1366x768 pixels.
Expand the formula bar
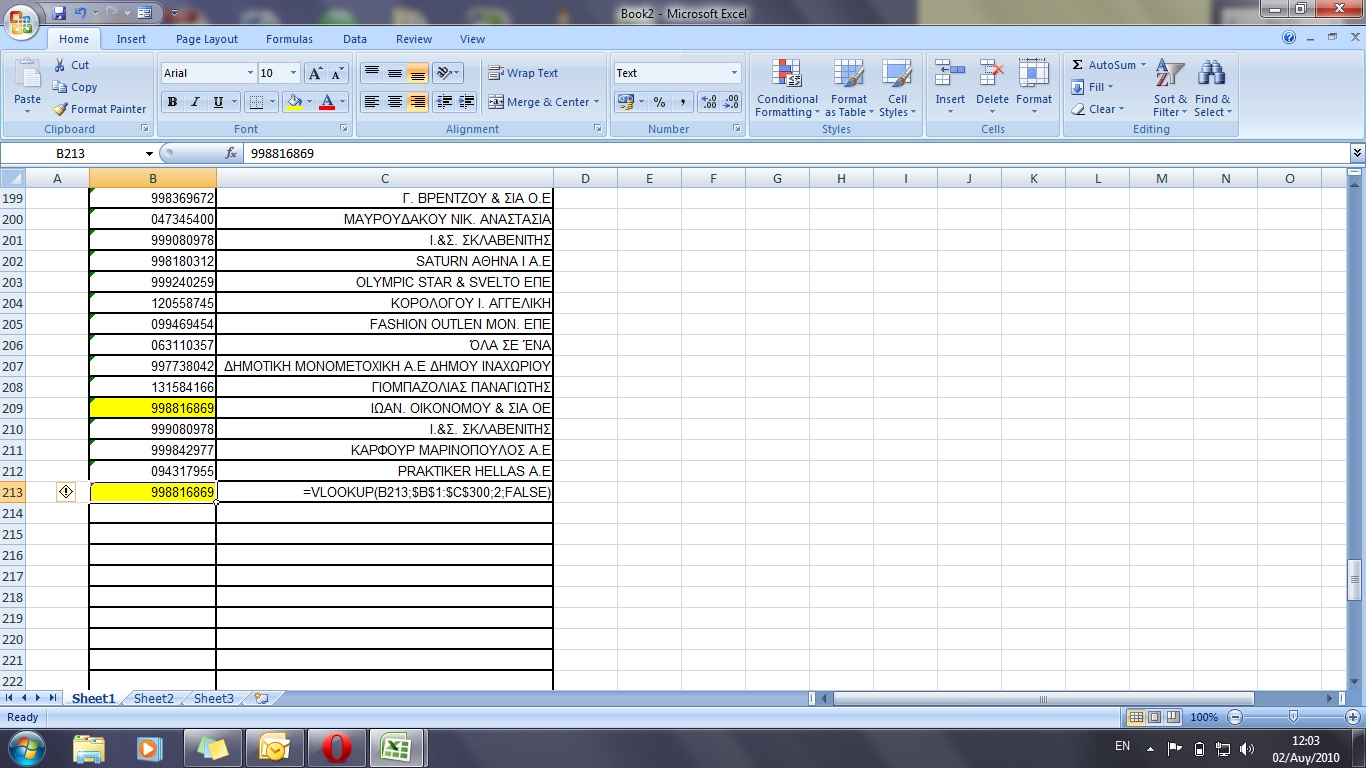coord(1357,154)
